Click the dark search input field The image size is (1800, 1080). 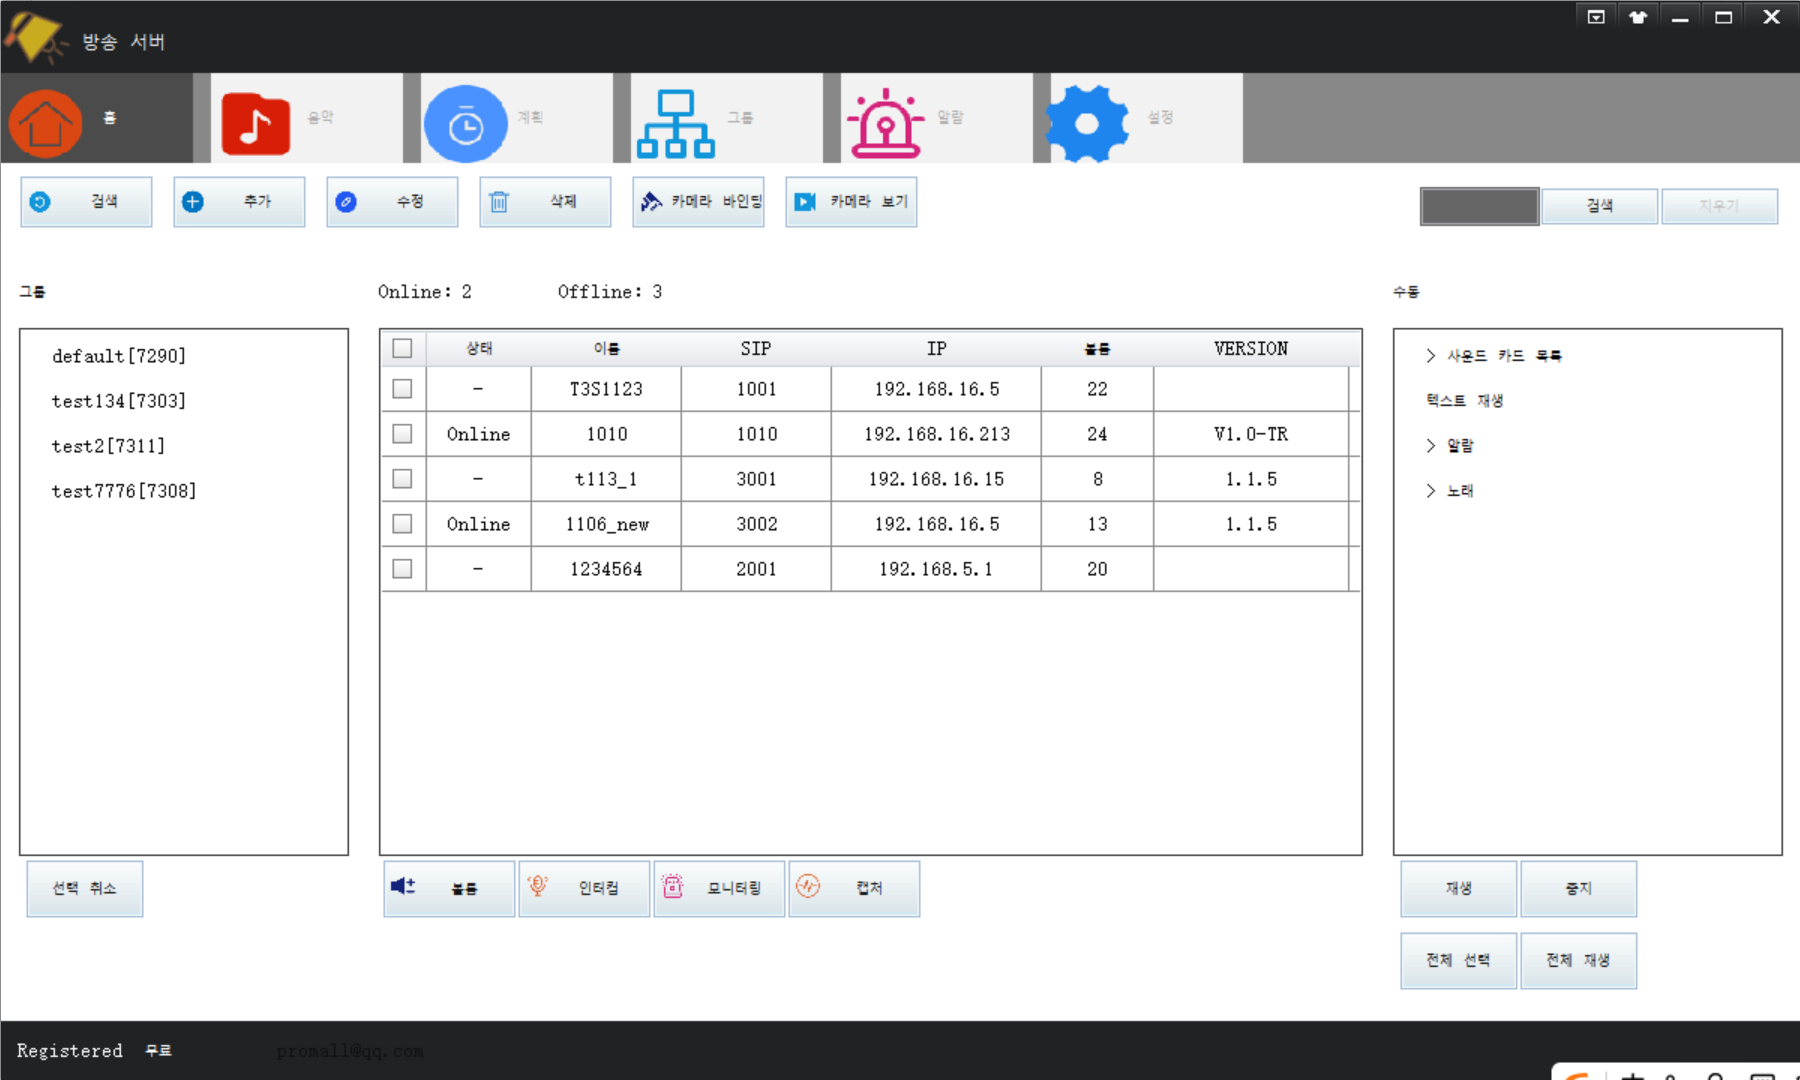1479,206
